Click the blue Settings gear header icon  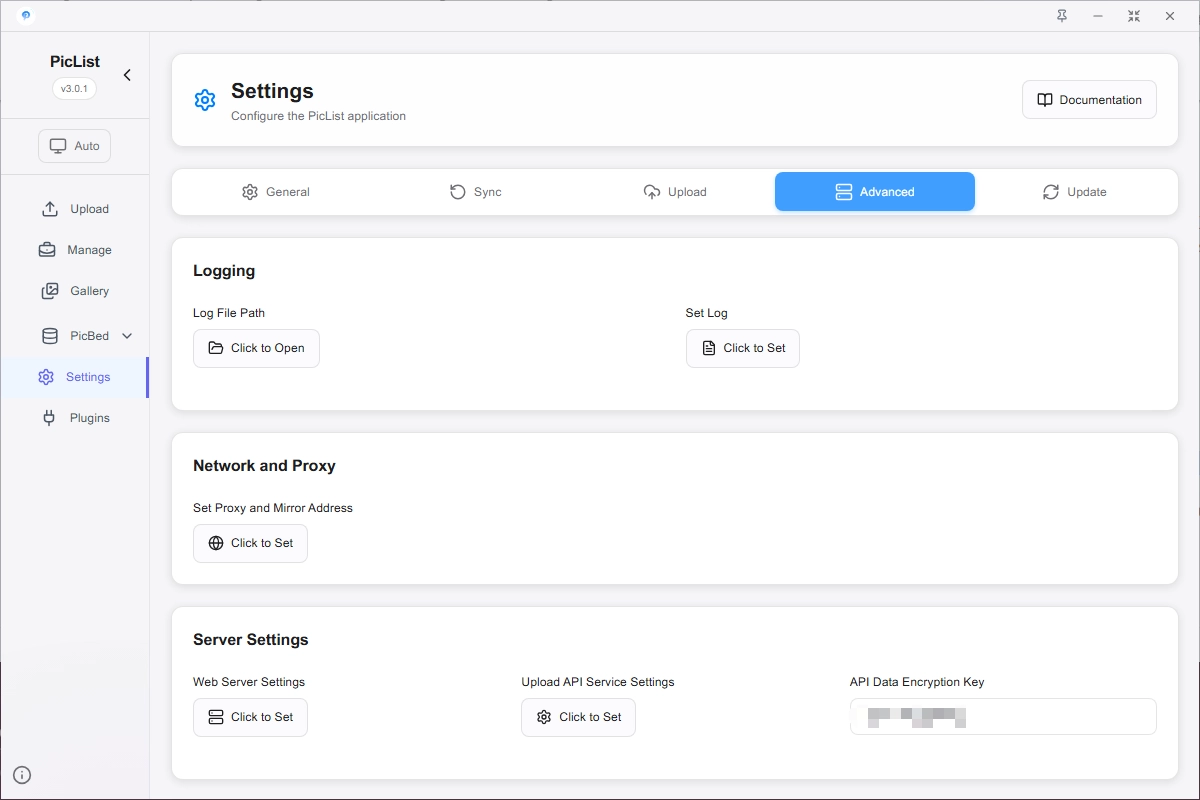point(205,100)
